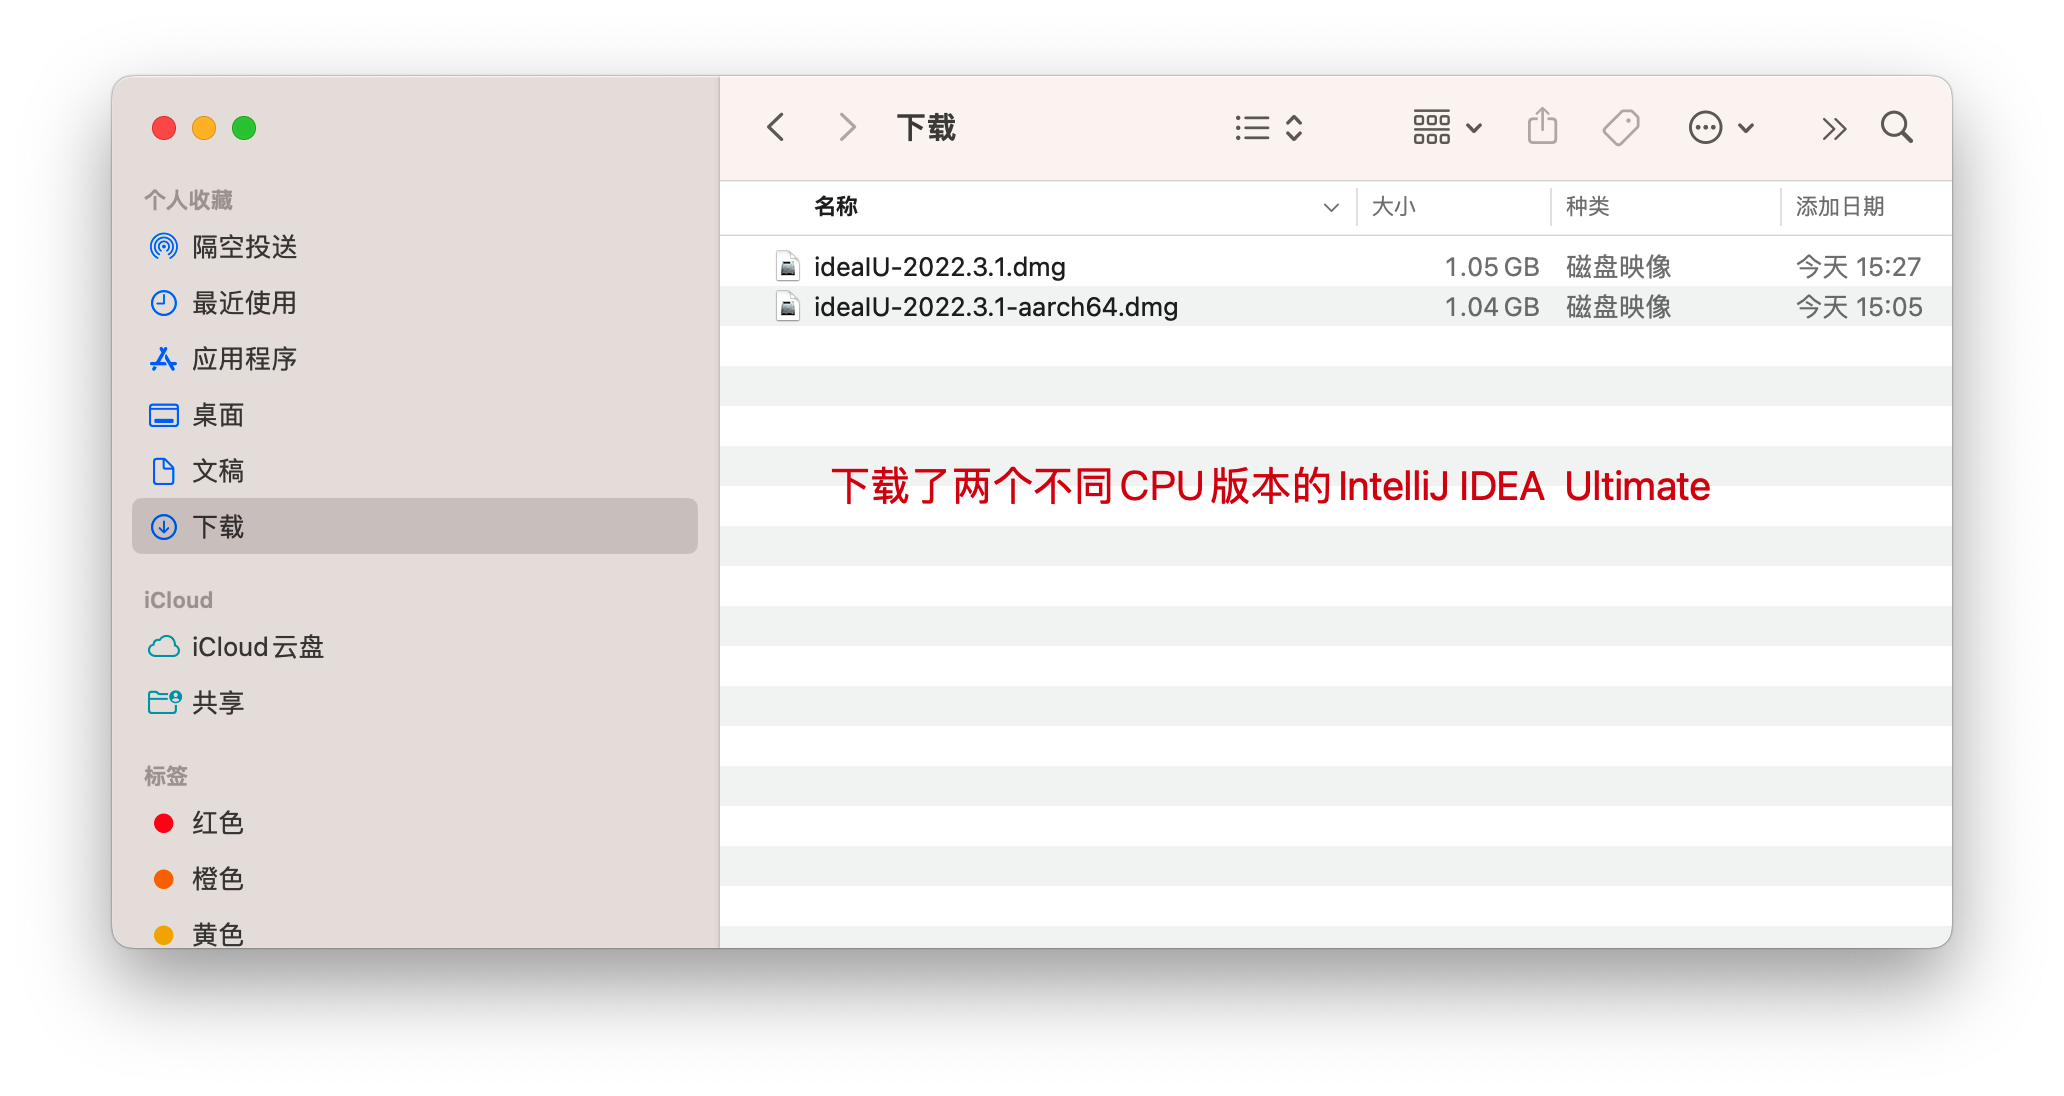Click the Applications icon beside 应用程序

click(x=164, y=359)
